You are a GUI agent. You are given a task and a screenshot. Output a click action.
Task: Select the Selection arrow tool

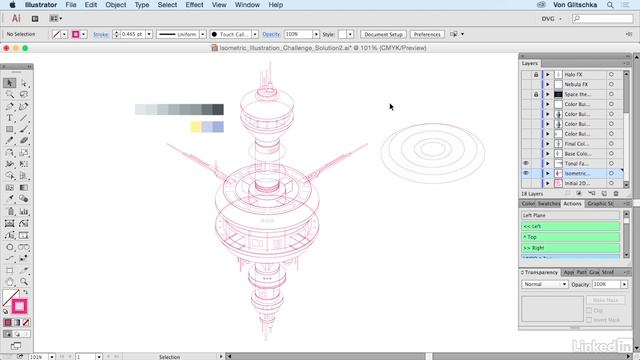[9, 83]
